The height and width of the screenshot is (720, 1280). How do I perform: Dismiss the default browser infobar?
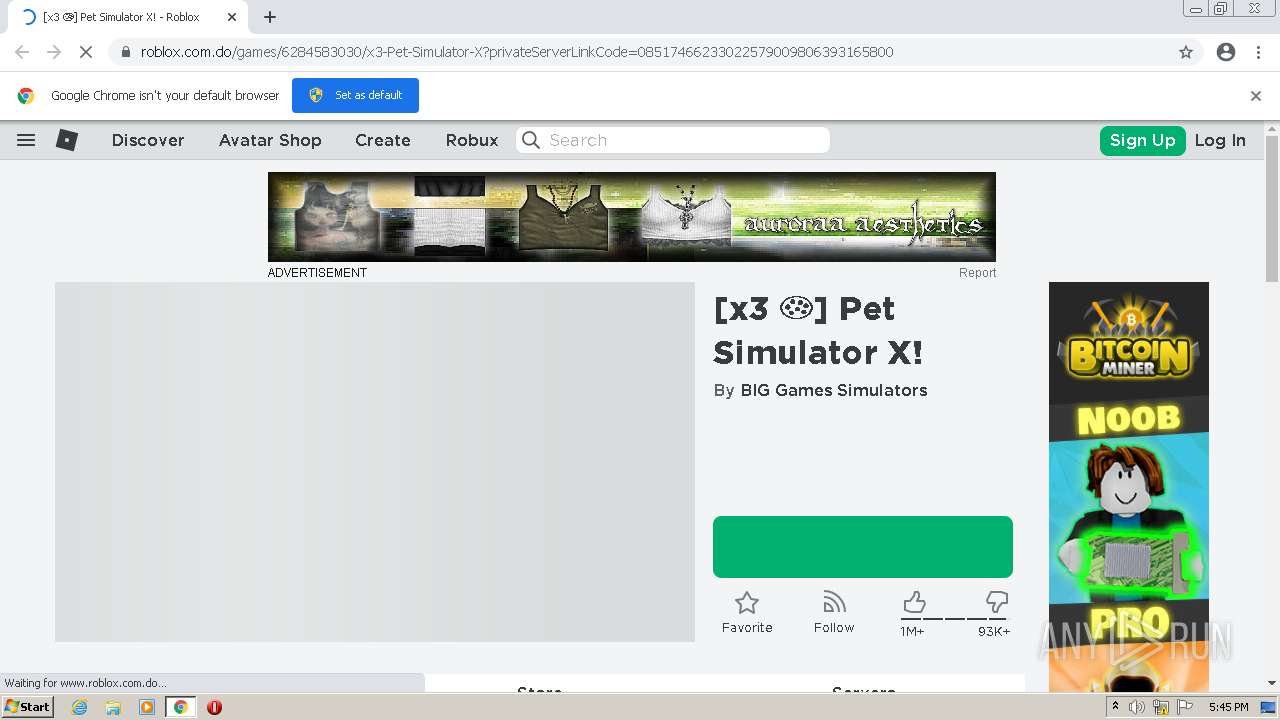click(x=1256, y=96)
